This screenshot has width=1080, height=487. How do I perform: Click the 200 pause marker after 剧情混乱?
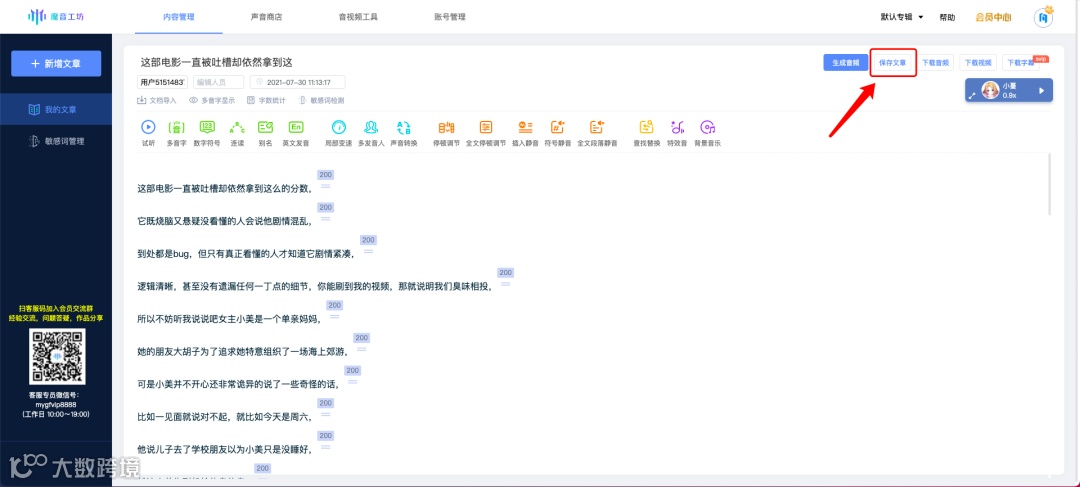326,207
